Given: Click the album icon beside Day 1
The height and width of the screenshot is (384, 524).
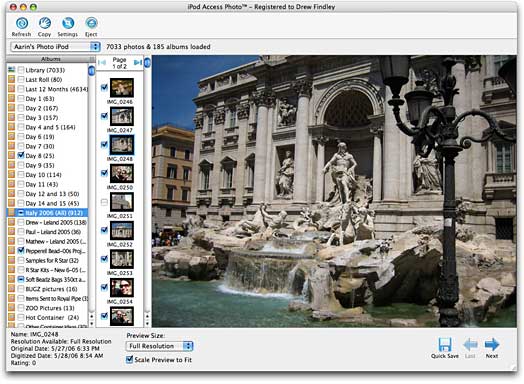Looking at the screenshot, I should point(12,99).
